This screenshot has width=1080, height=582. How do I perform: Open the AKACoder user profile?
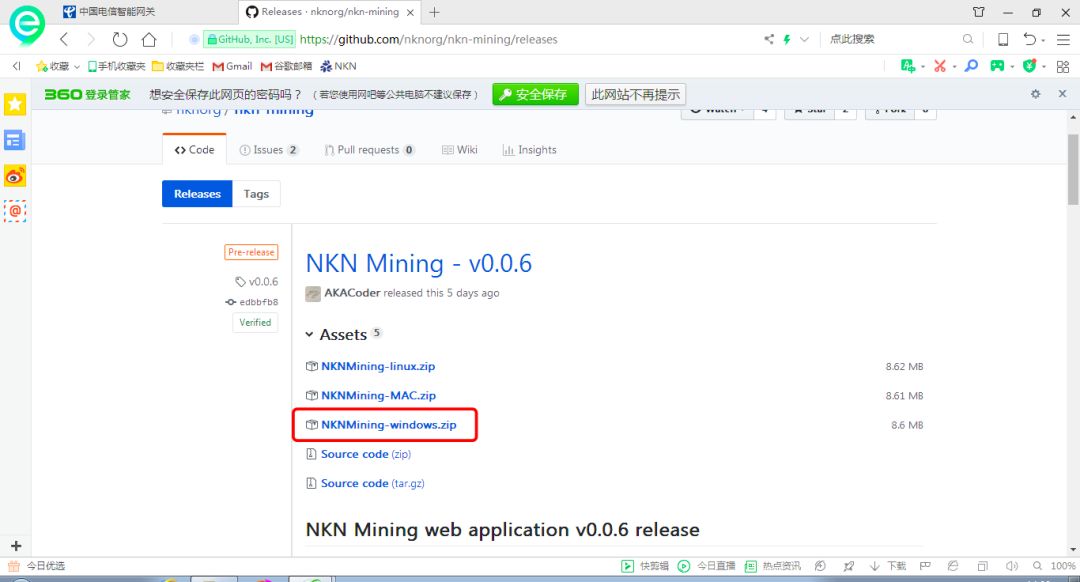(x=352, y=293)
